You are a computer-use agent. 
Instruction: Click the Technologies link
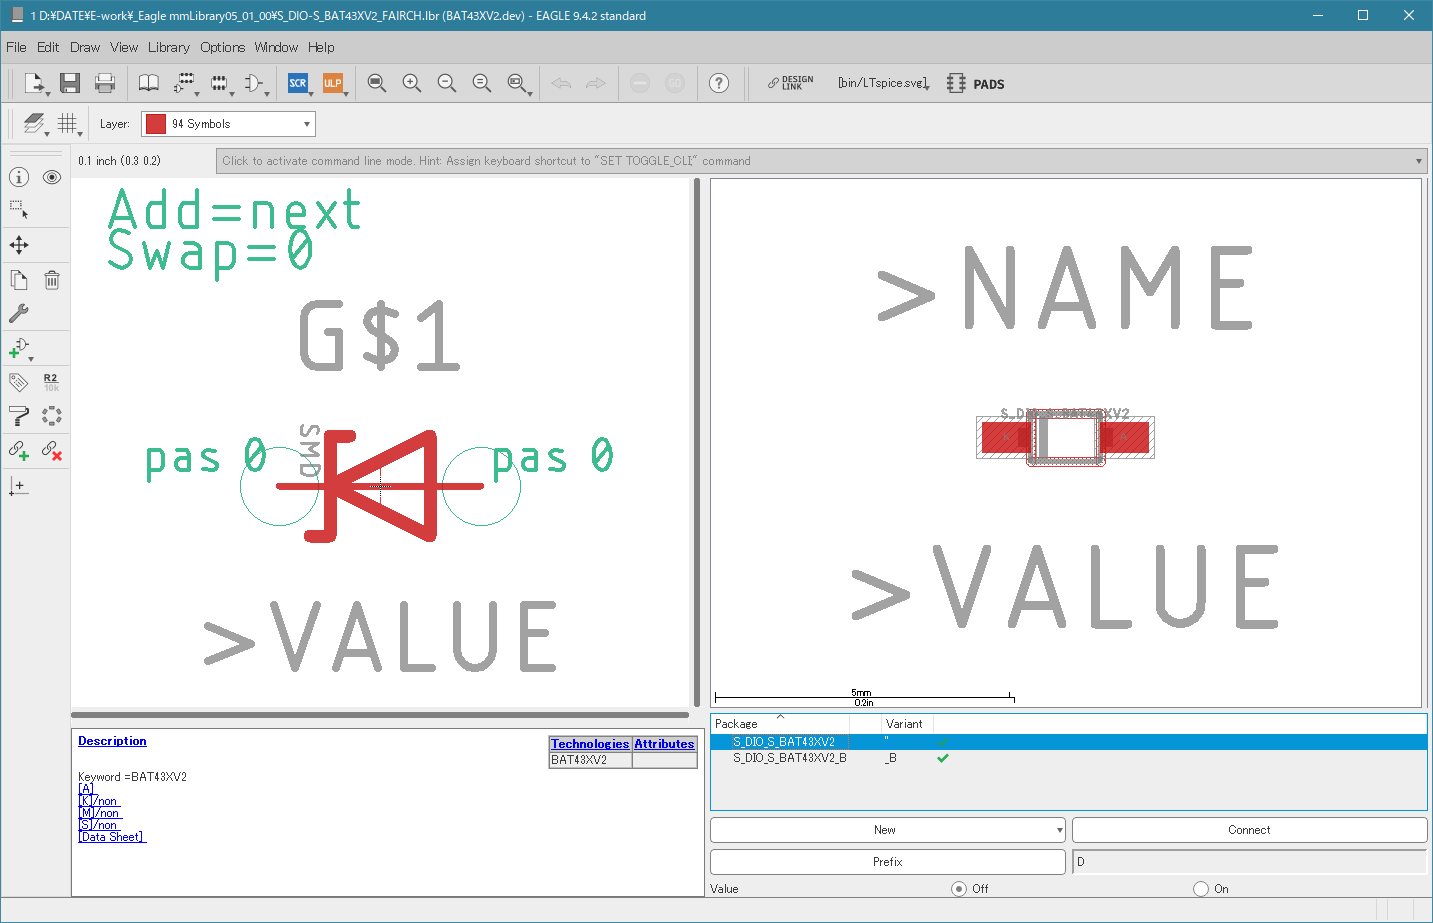(590, 744)
